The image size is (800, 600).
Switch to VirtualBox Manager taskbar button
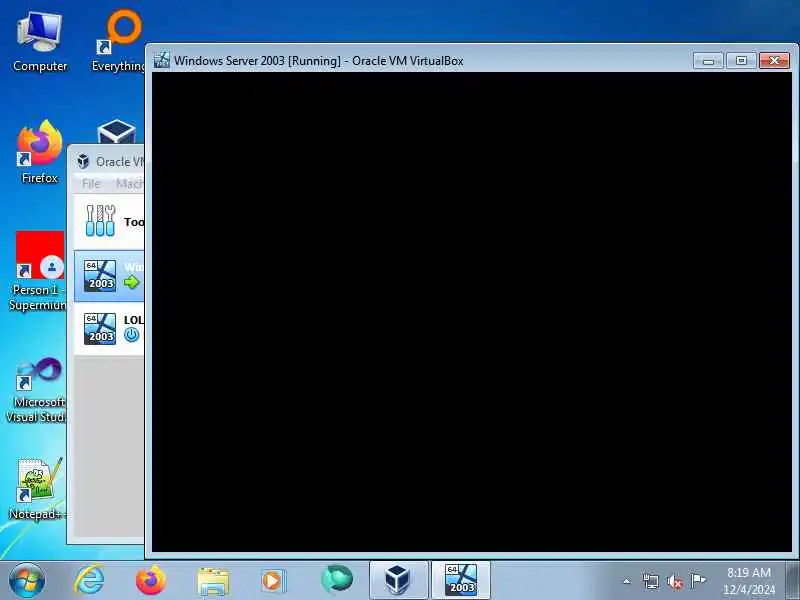point(398,581)
